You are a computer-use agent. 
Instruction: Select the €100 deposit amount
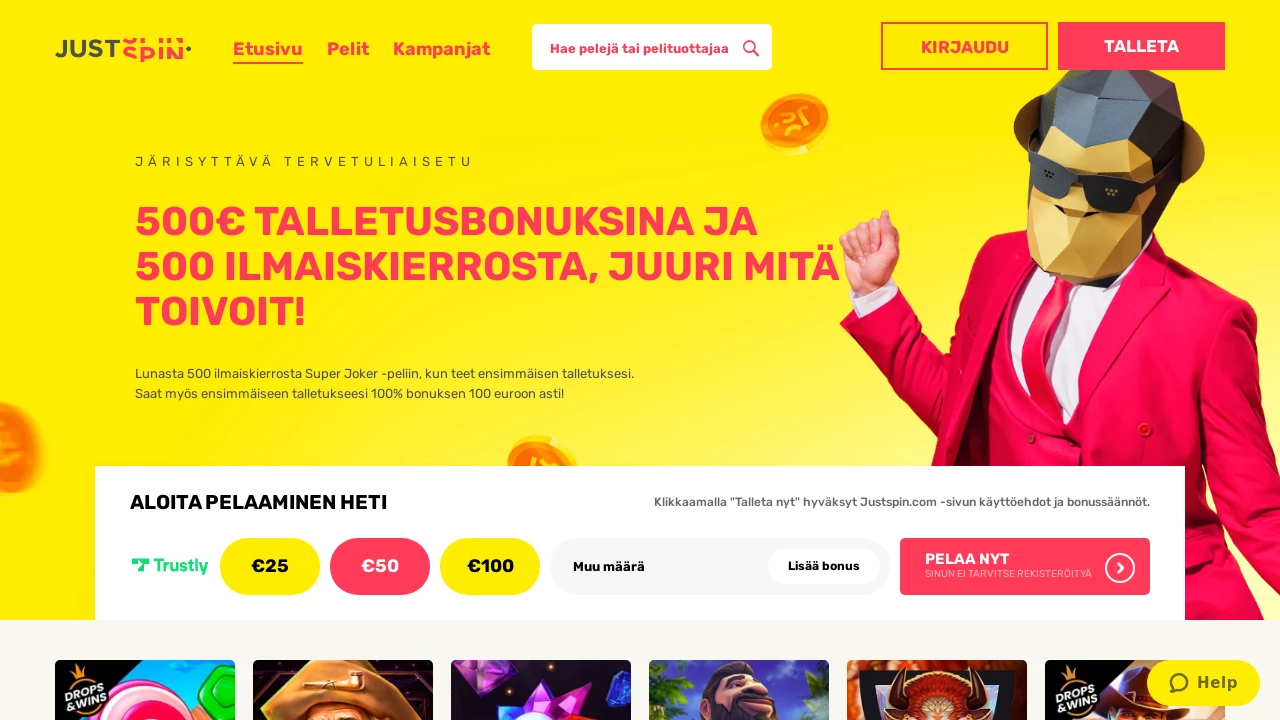pyautogui.click(x=490, y=566)
